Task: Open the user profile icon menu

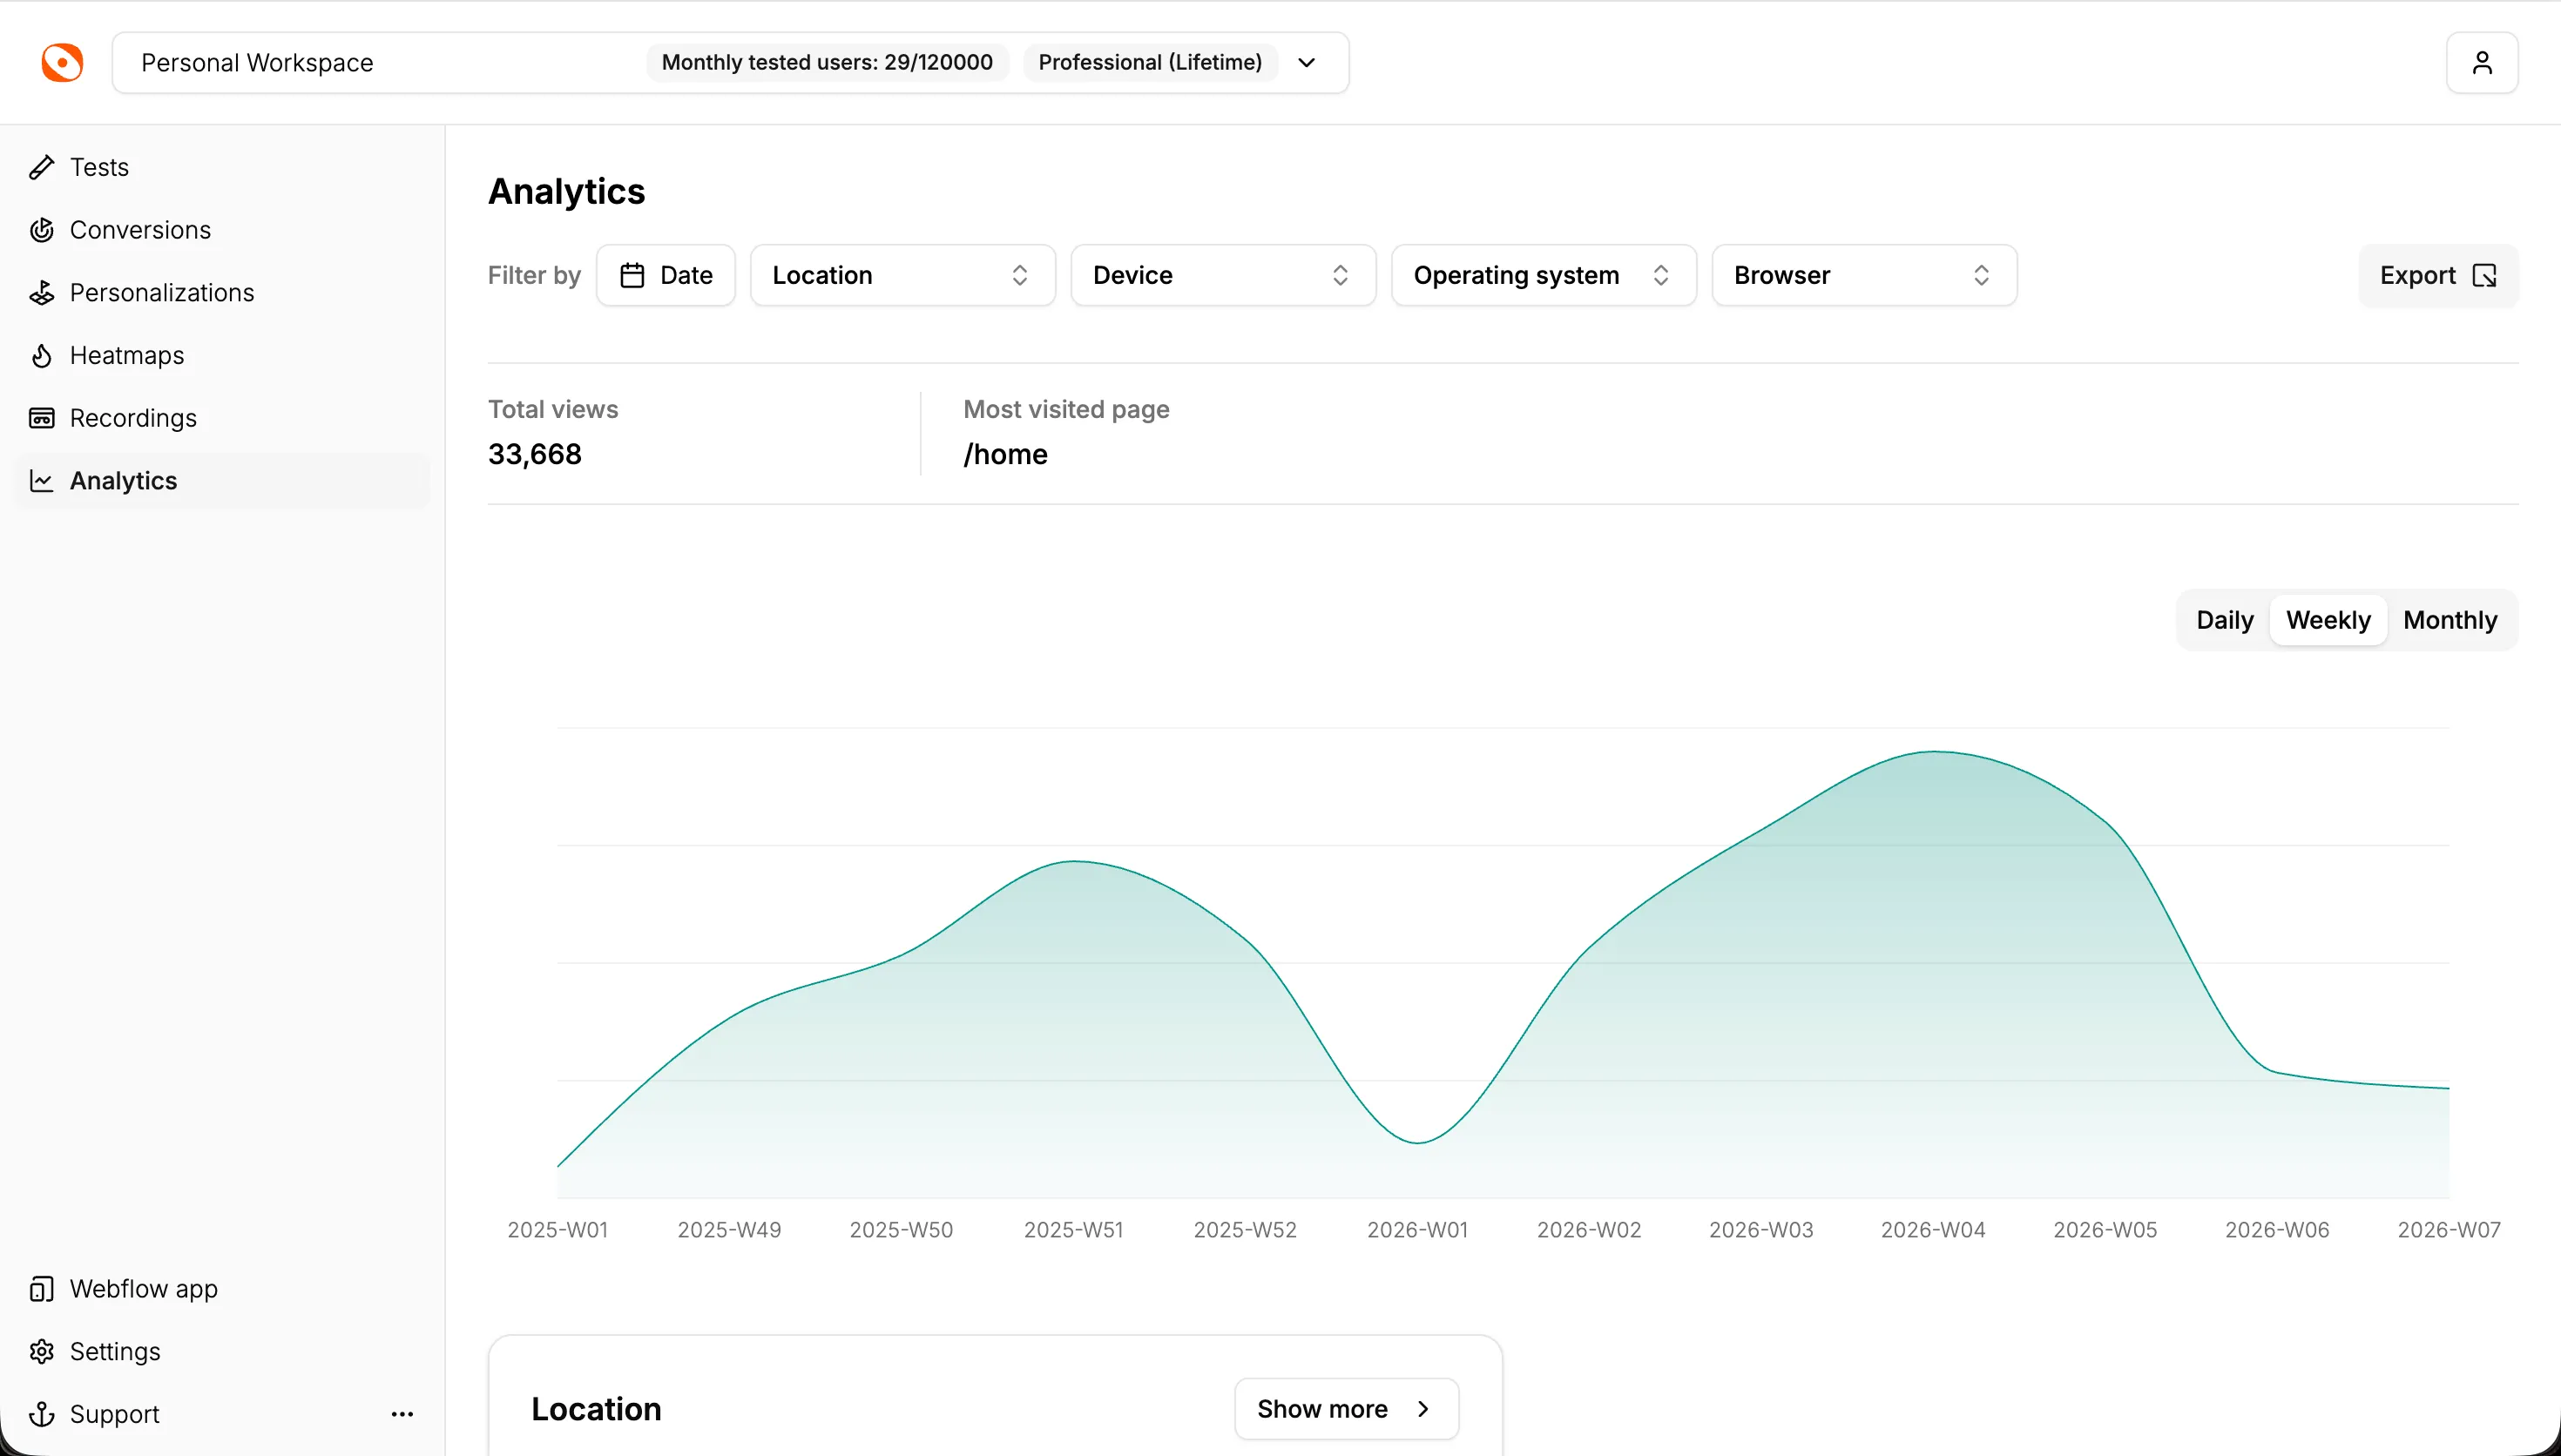Action: (x=2481, y=63)
